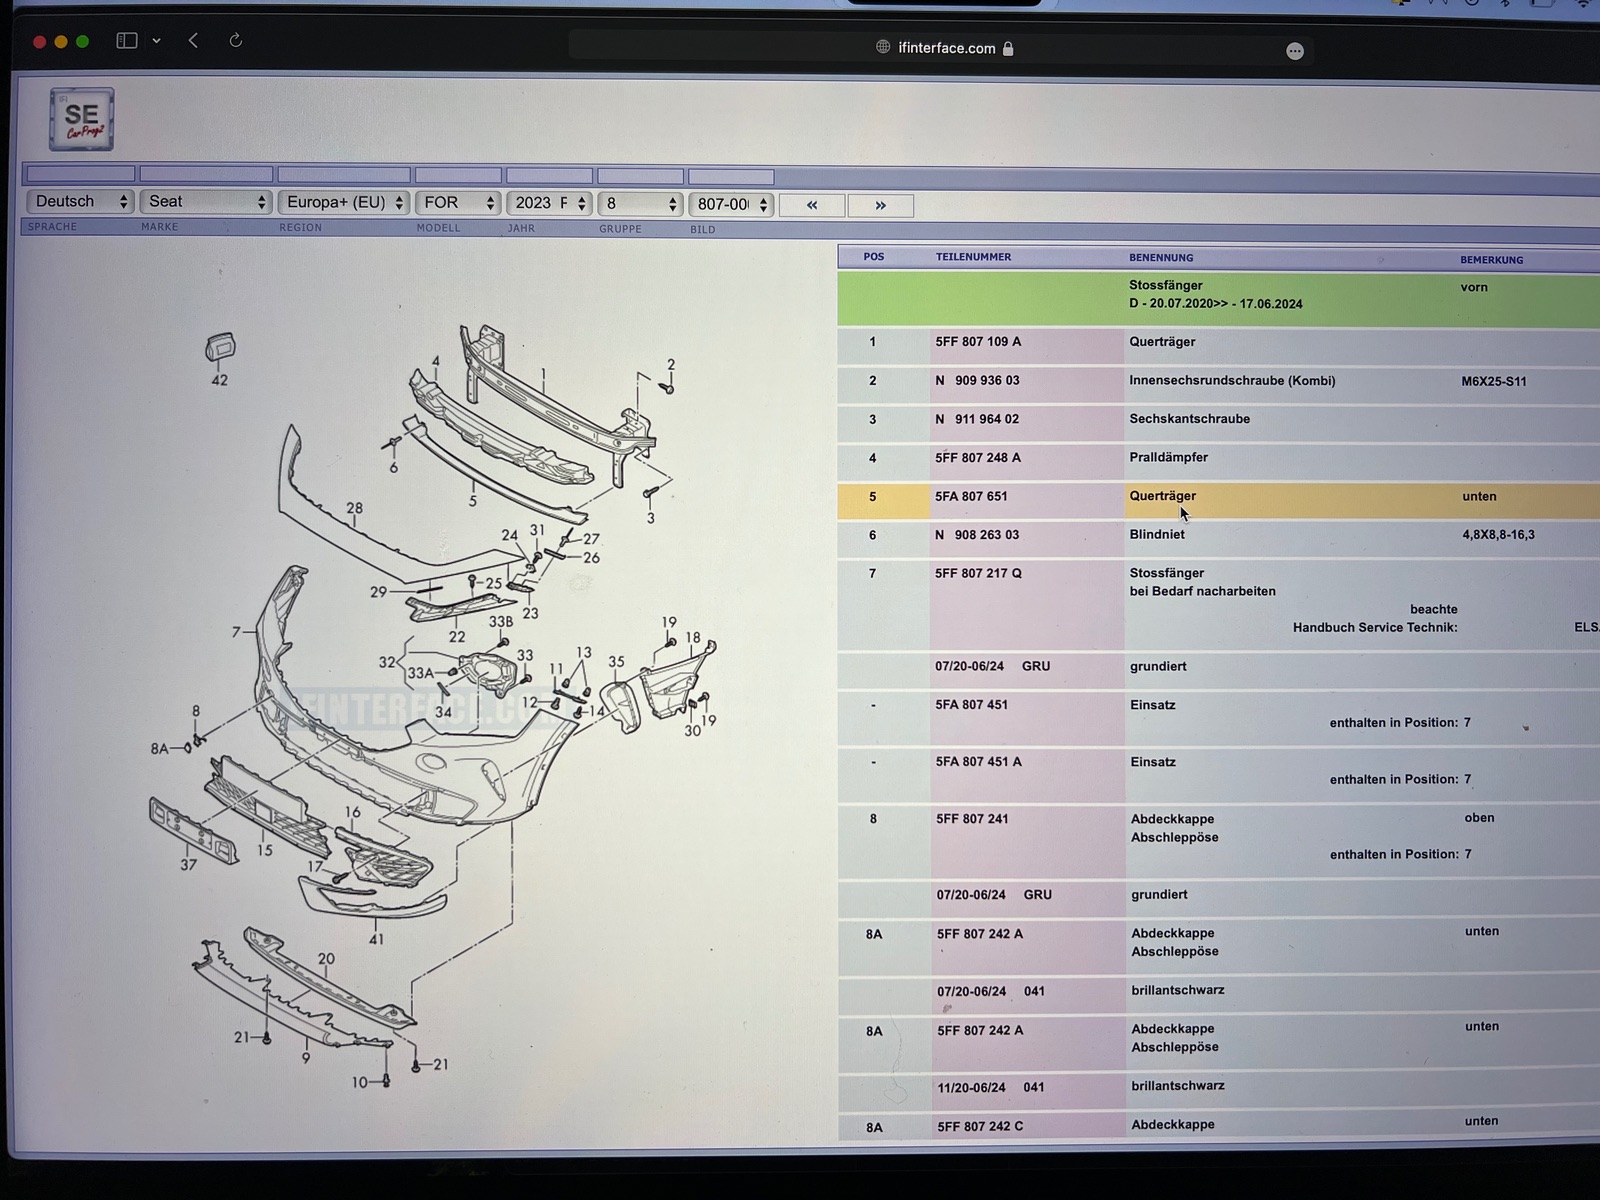This screenshot has width=1600, height=1200.
Task: Toggle the Safari sidebar icon
Action: 126,41
